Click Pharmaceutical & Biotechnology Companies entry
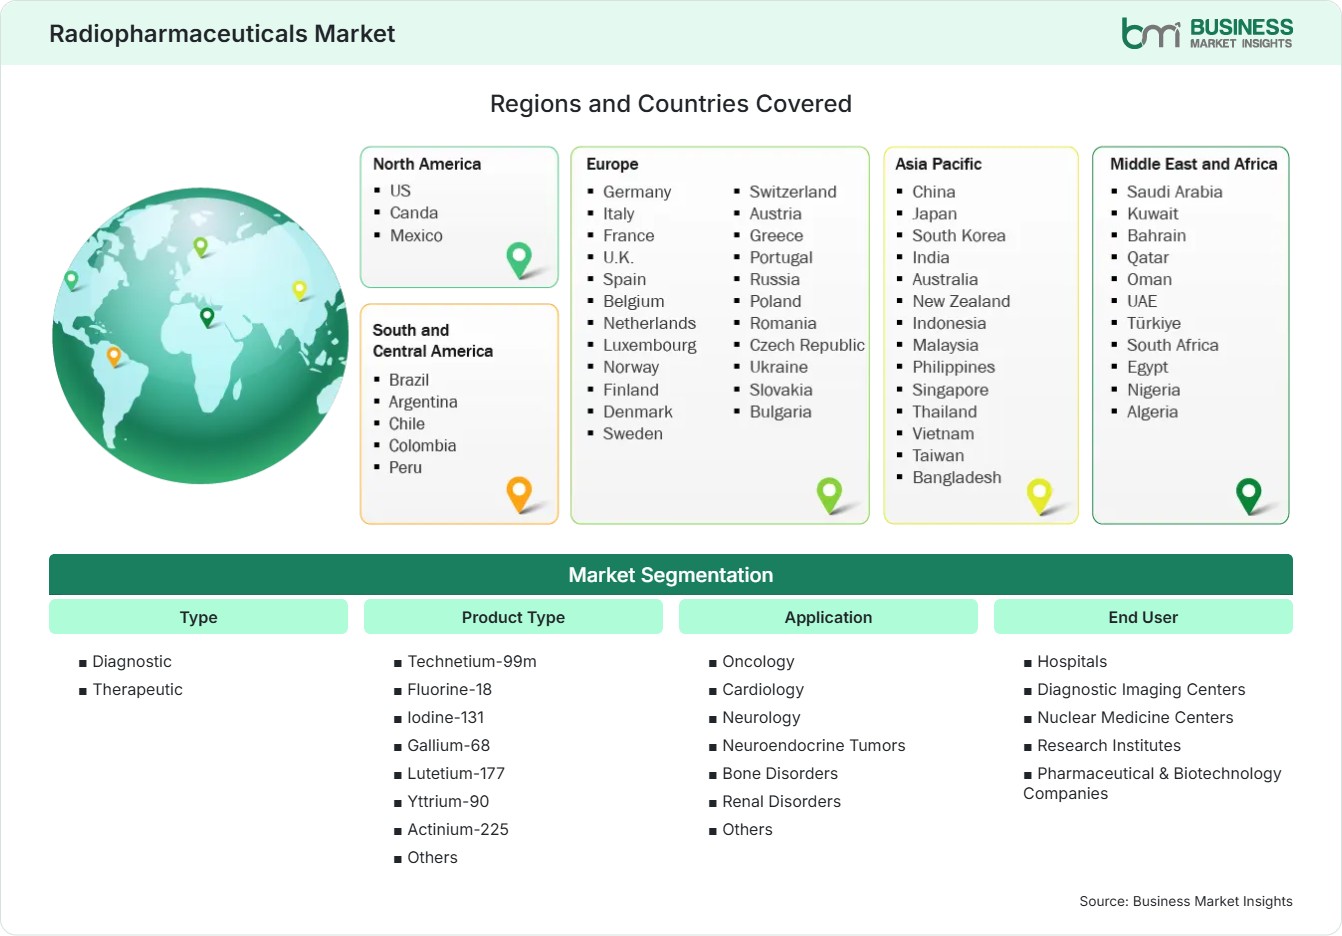Screen dimensions: 1342x936 (x=1152, y=784)
